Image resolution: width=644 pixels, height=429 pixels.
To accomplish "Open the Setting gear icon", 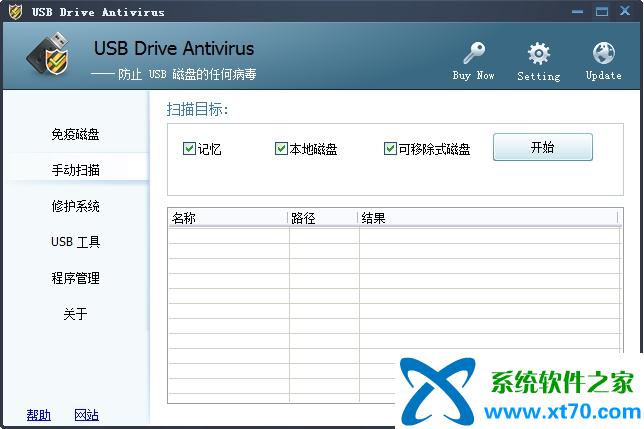I will tap(538, 54).
